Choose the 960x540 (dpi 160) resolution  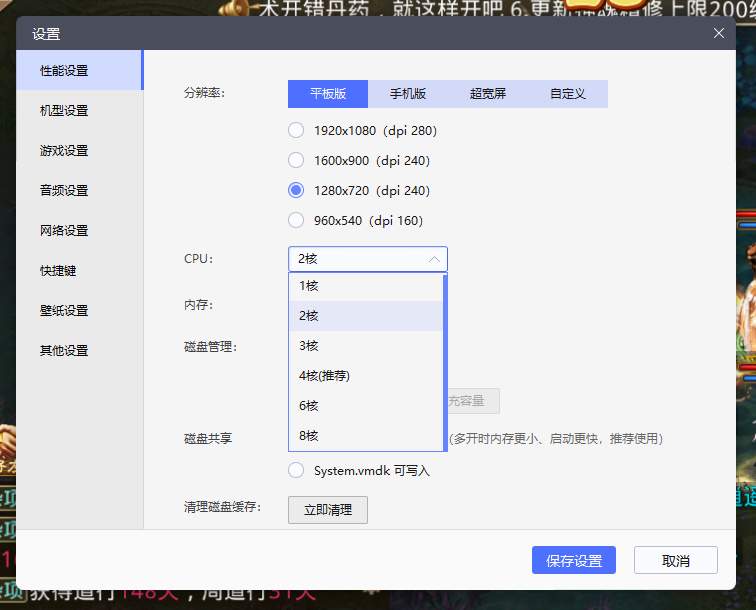296,220
